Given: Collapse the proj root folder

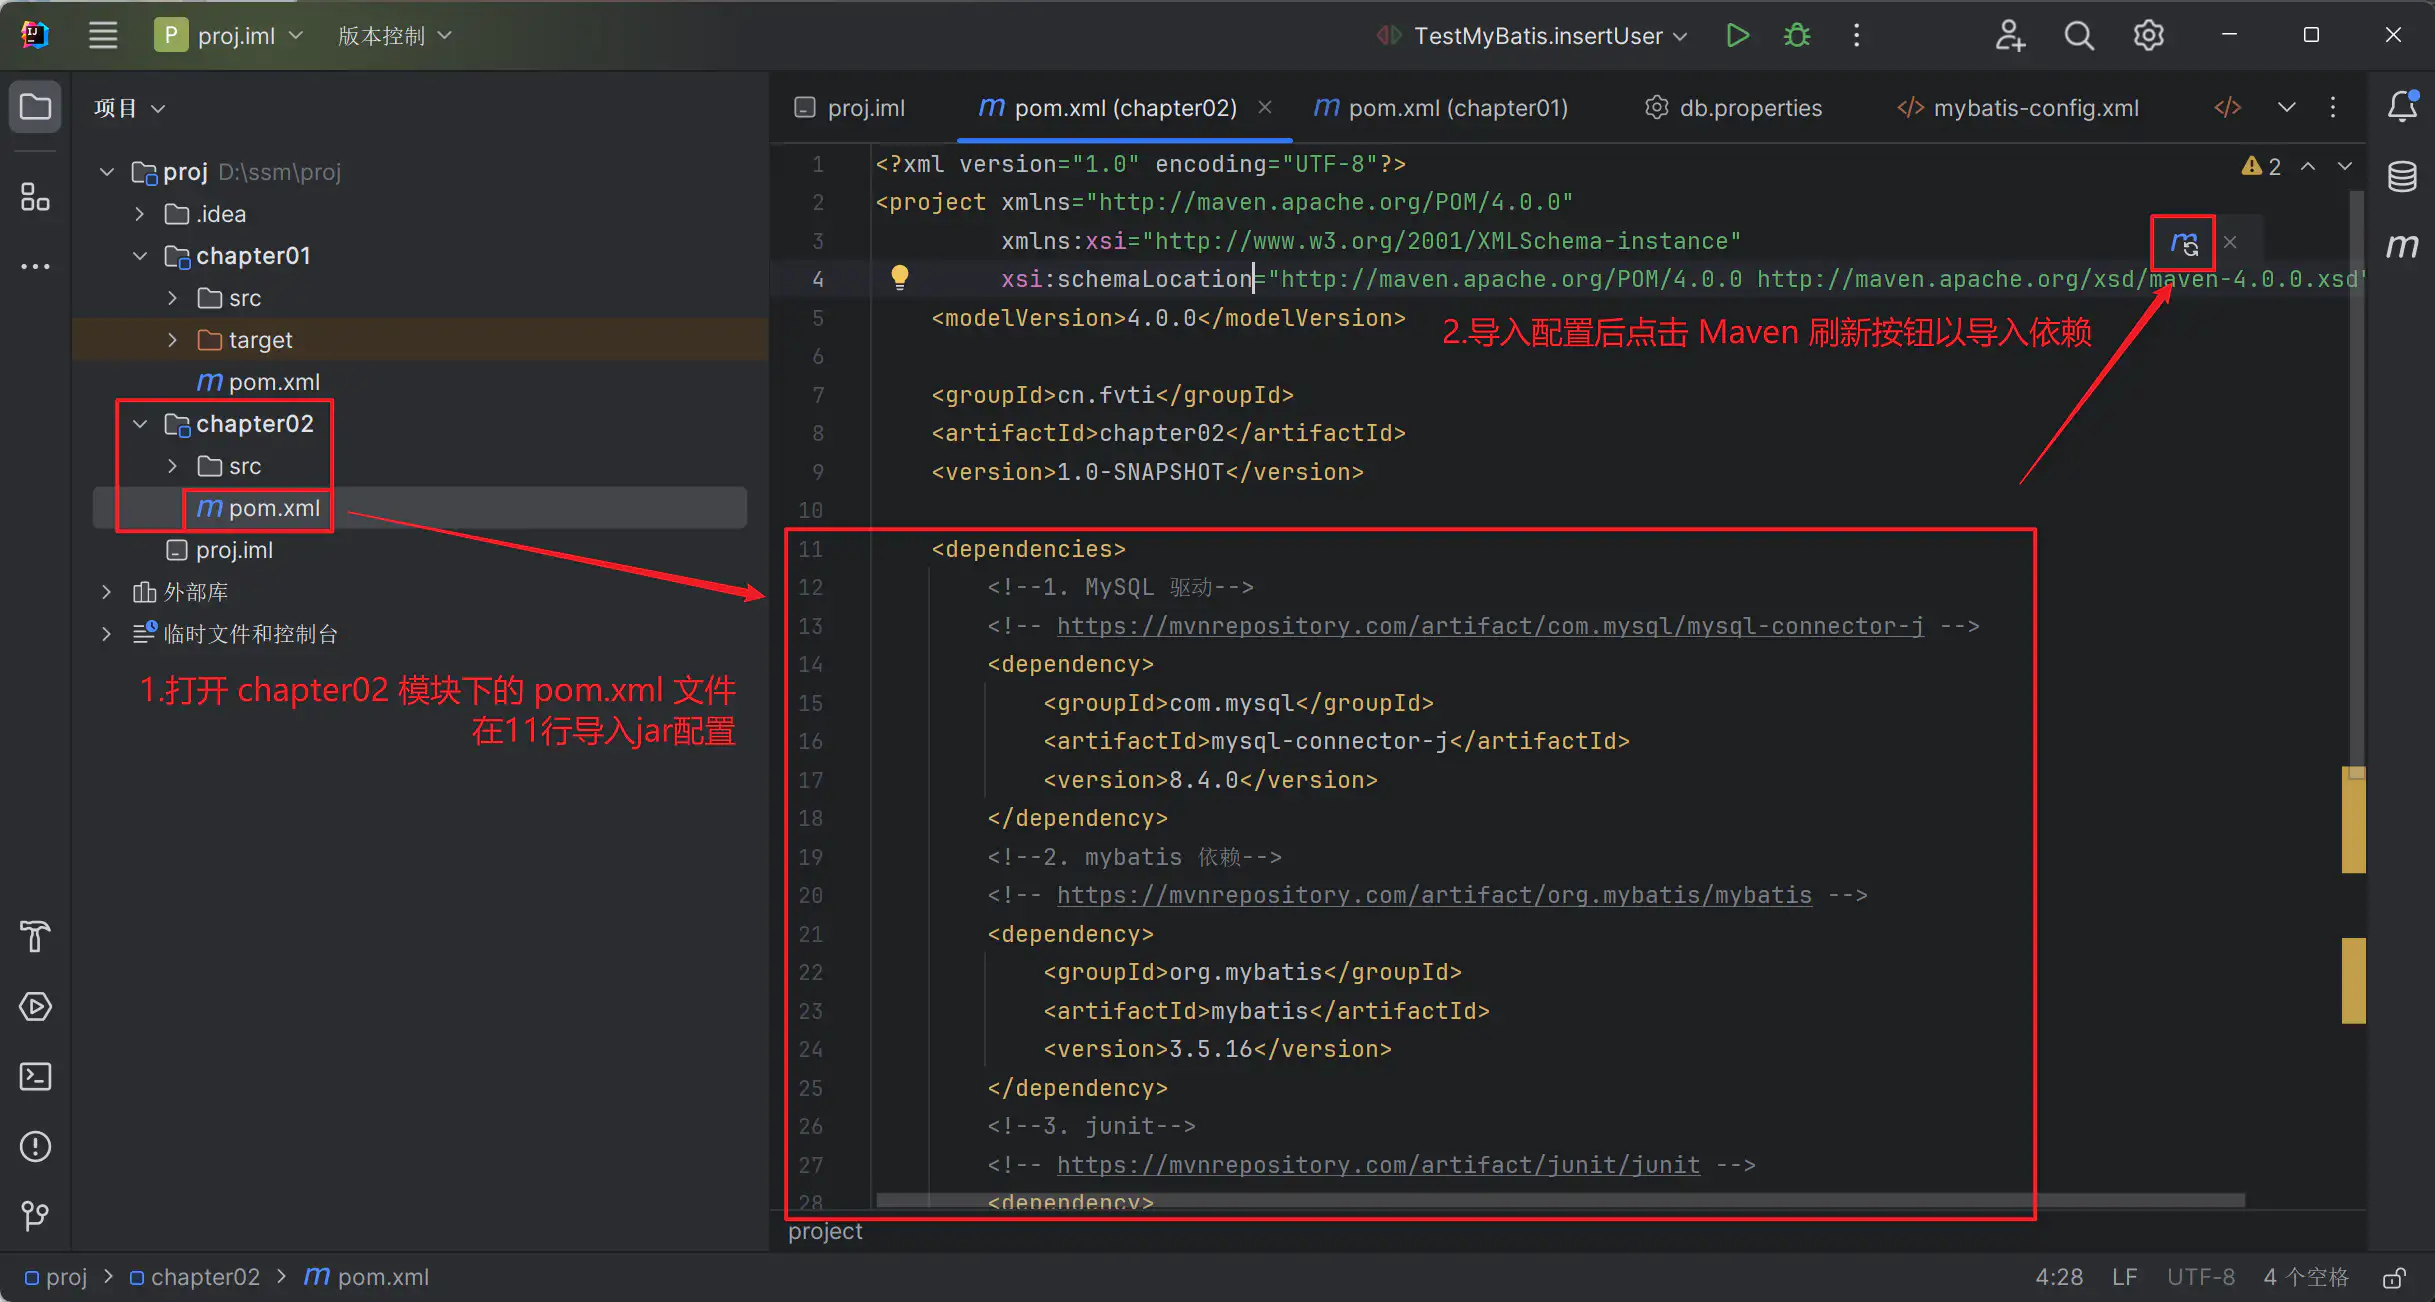Looking at the screenshot, I should (106, 172).
